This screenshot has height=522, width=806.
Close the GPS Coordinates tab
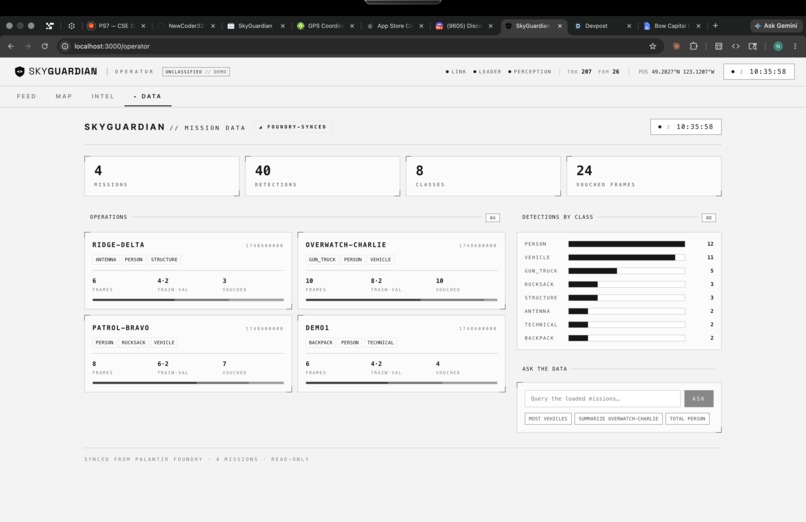point(352,26)
